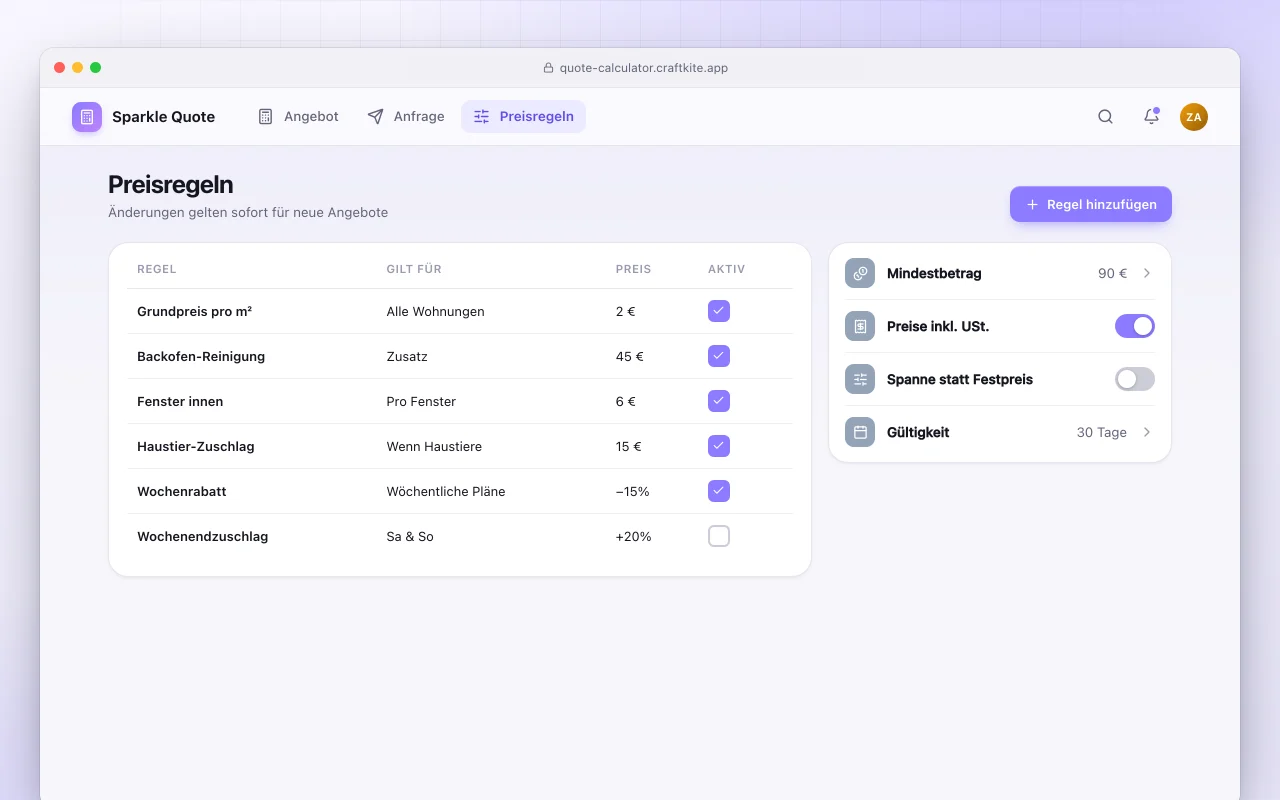Screen dimensions: 1280x800
Task: Click the 30 Tage Gültigkeit value
Action: [1102, 432]
